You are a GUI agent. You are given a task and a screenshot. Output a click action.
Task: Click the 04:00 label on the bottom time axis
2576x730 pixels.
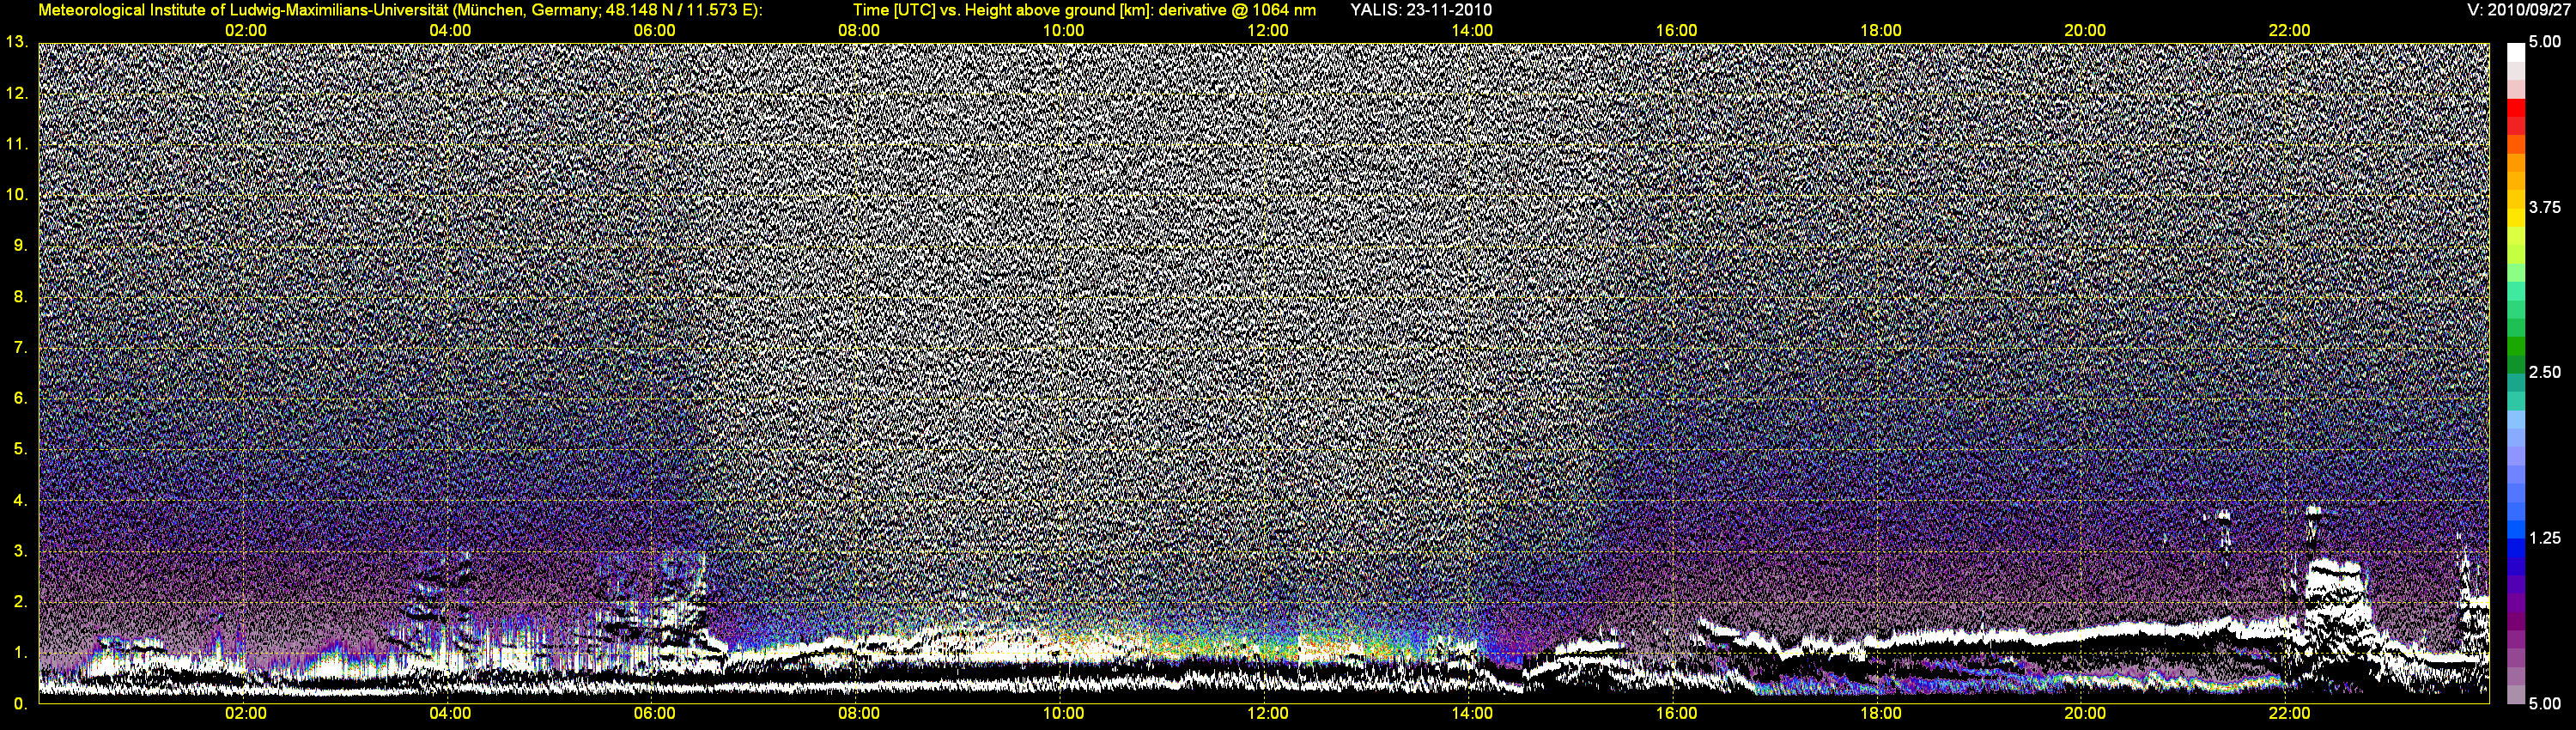[x=450, y=714]
